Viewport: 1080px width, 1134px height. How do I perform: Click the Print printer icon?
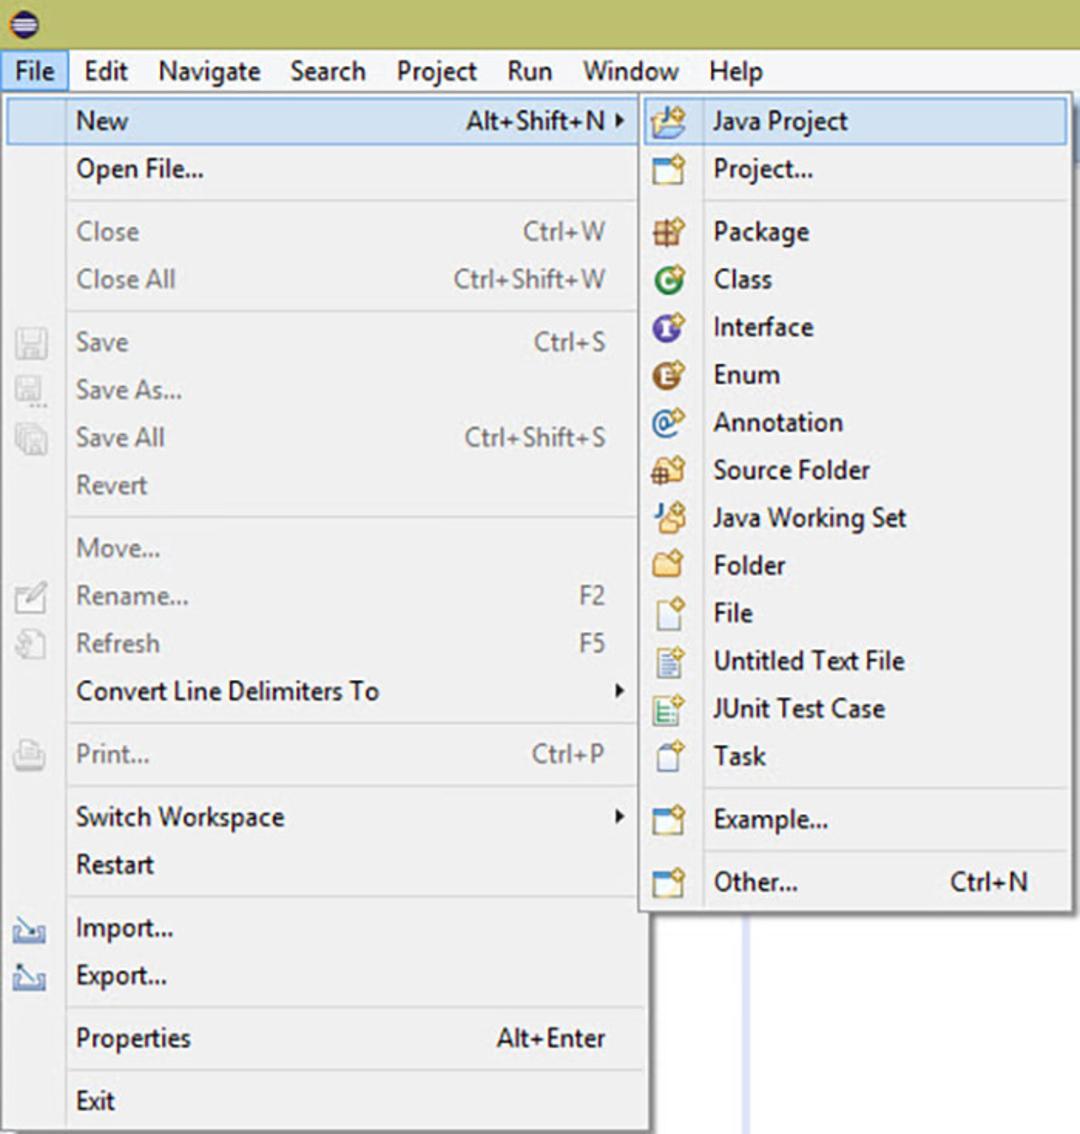(30, 755)
